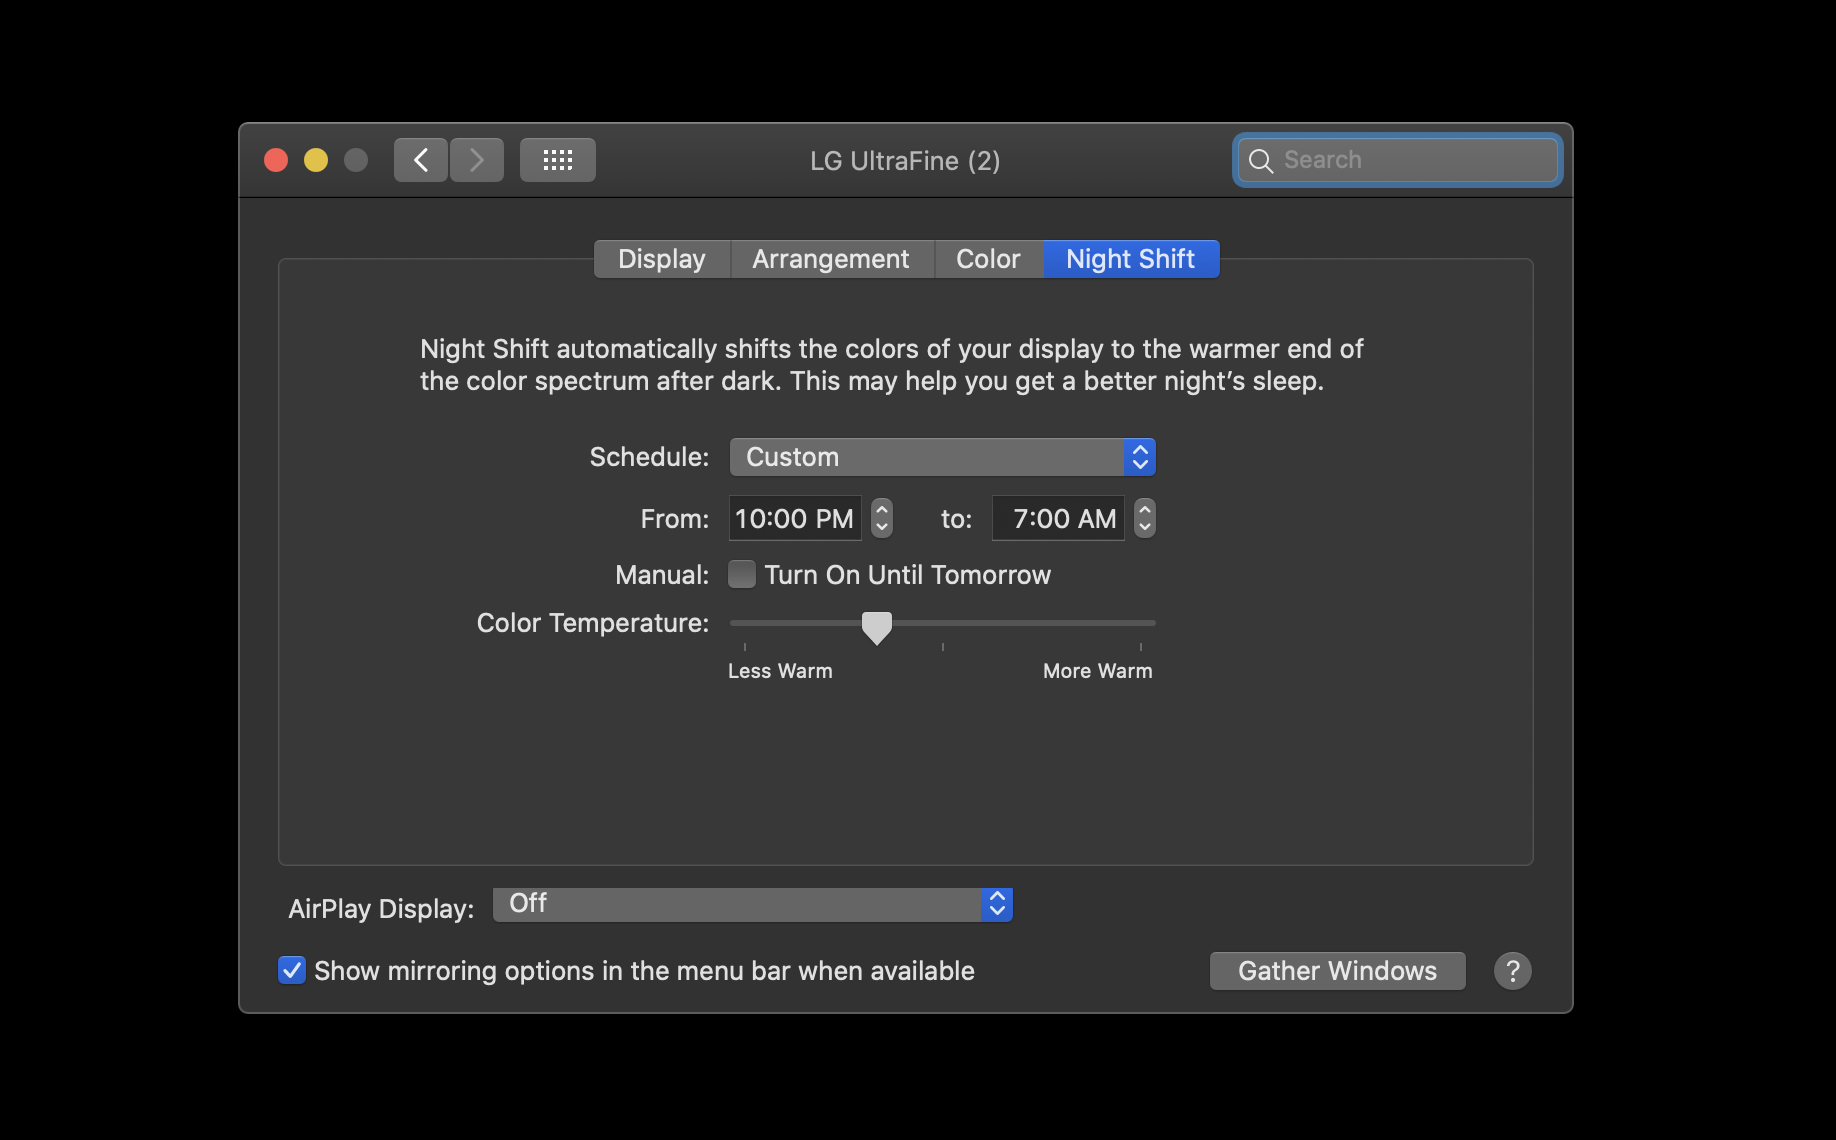Switch to the Display tab

pyautogui.click(x=662, y=259)
